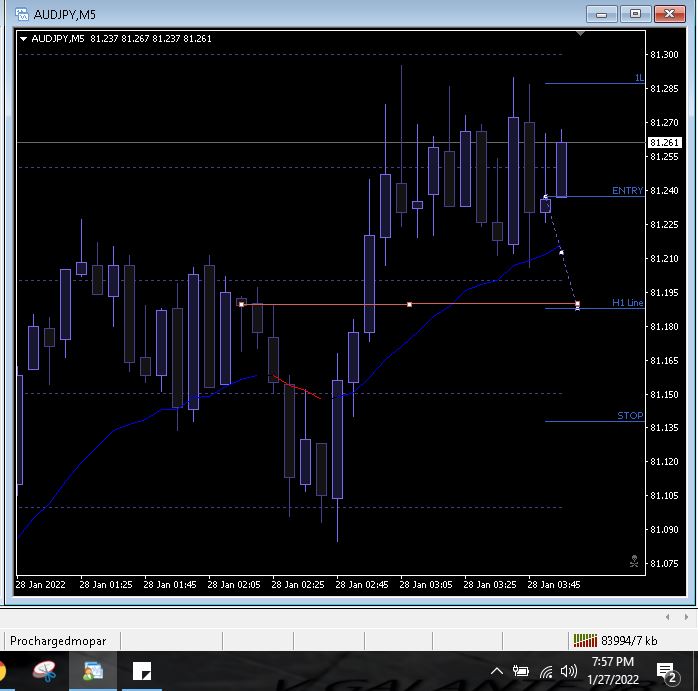Click the horizontal scroll right arrow
The height and width of the screenshot is (691, 698).
click(686, 617)
